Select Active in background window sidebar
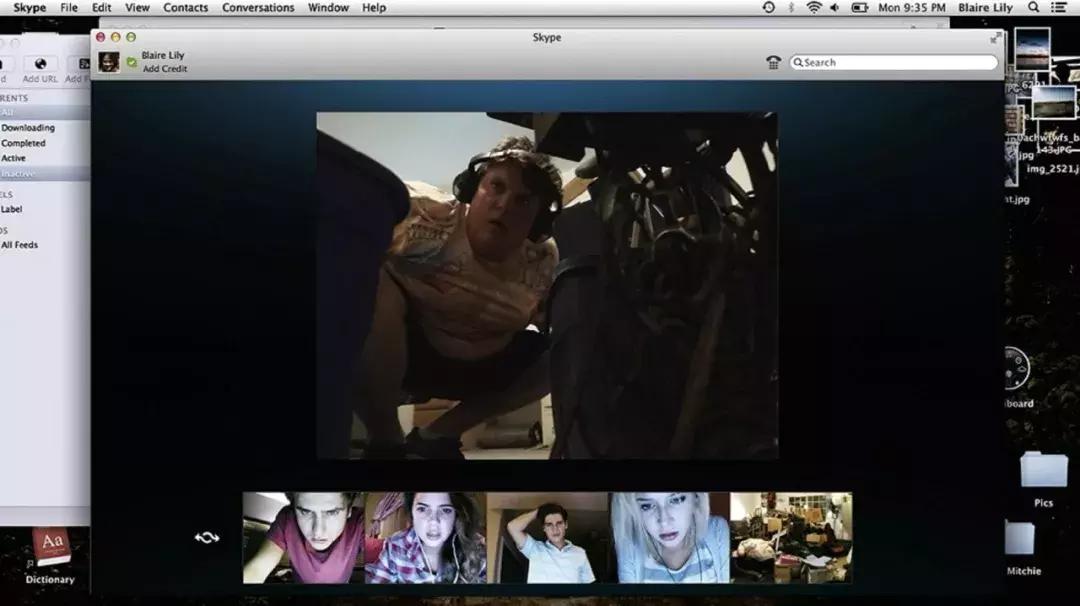 tap(13, 158)
